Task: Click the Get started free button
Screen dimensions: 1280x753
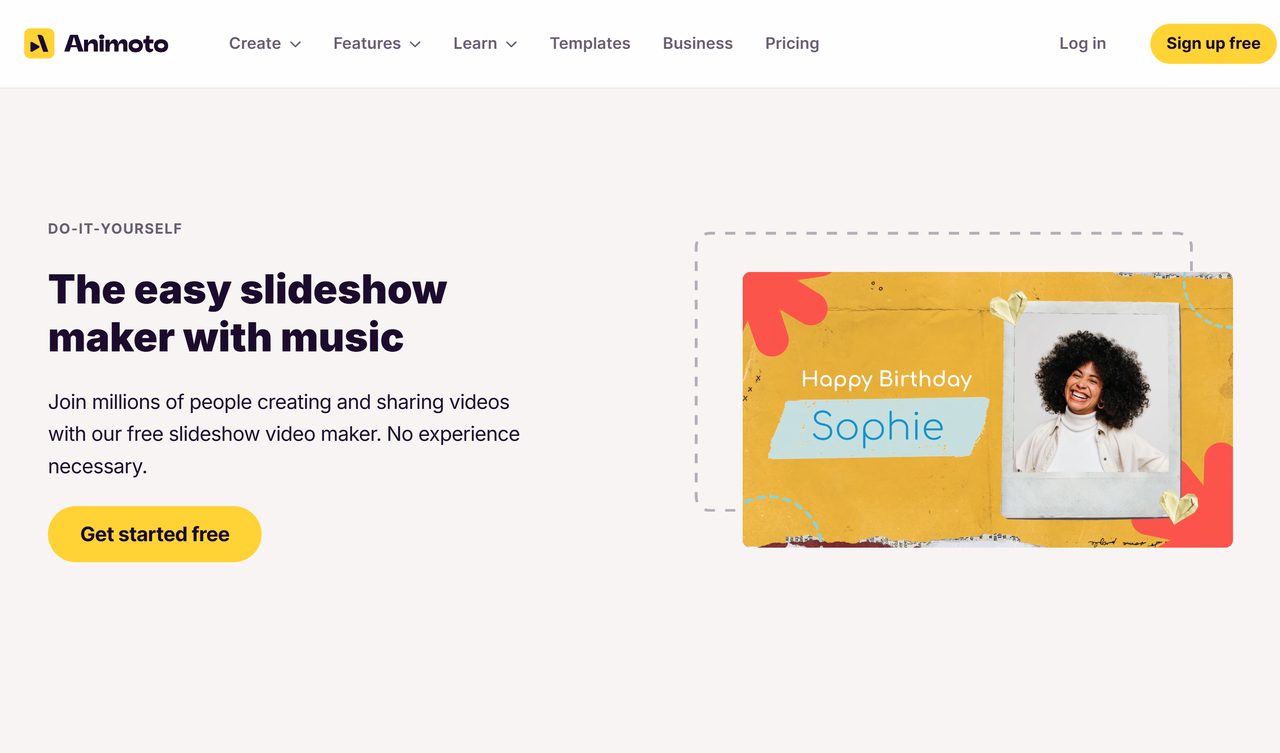Action: point(155,534)
